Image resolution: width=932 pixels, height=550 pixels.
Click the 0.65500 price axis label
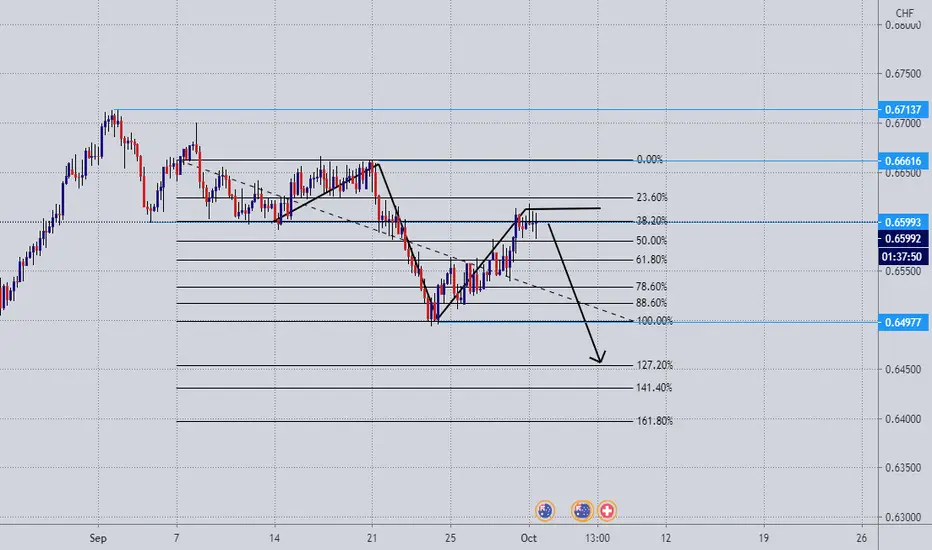pyautogui.click(x=903, y=271)
